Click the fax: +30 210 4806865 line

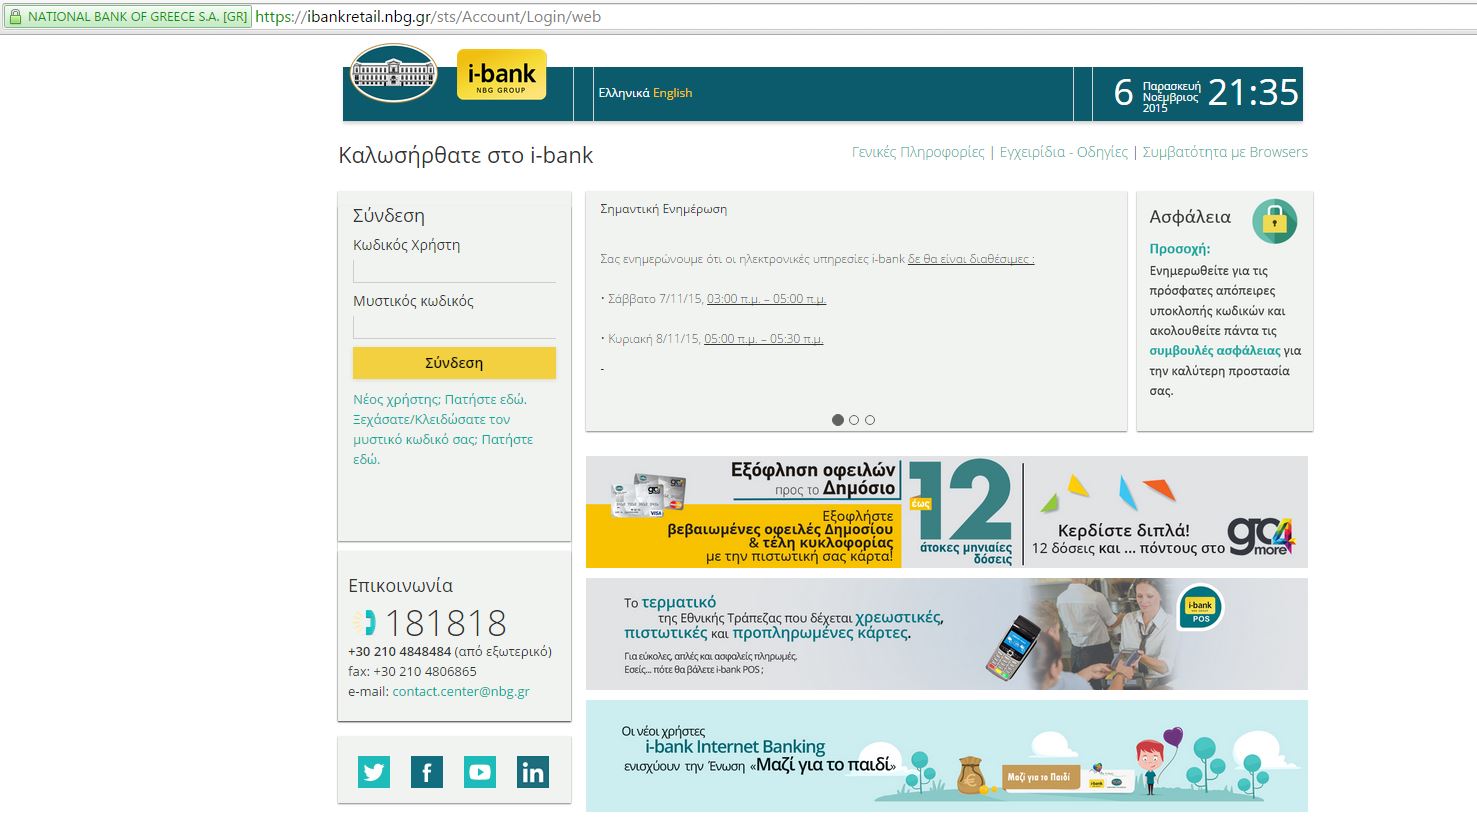pos(412,671)
